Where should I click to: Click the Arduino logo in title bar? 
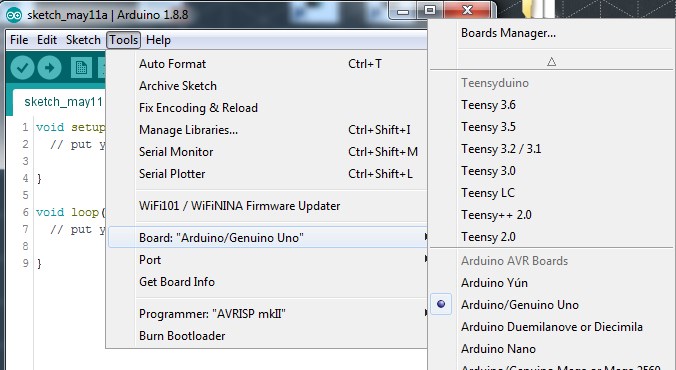(x=14, y=15)
